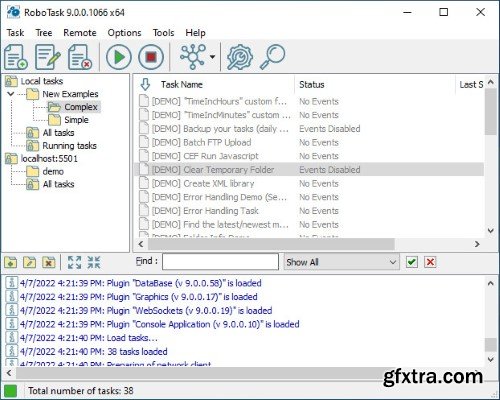Viewport: 500px width, 400px height.
Task: Click the add folder icon below tree
Action: tap(11, 262)
